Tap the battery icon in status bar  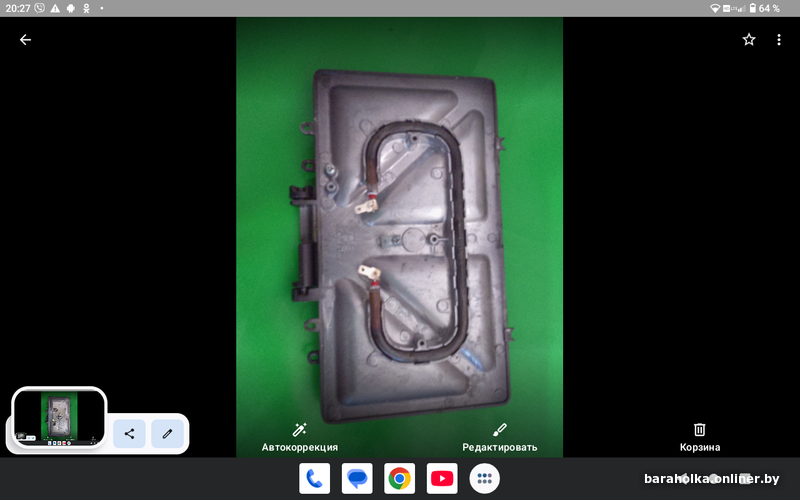pyautogui.click(x=753, y=8)
